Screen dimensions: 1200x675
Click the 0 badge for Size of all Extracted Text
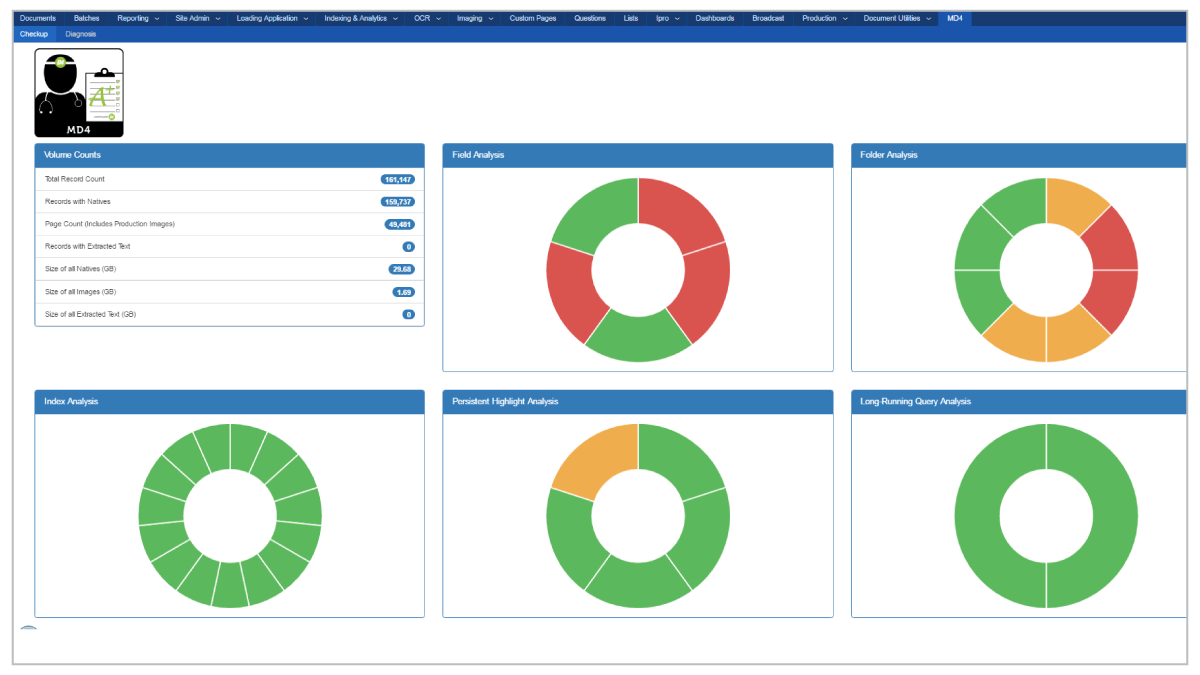point(409,314)
